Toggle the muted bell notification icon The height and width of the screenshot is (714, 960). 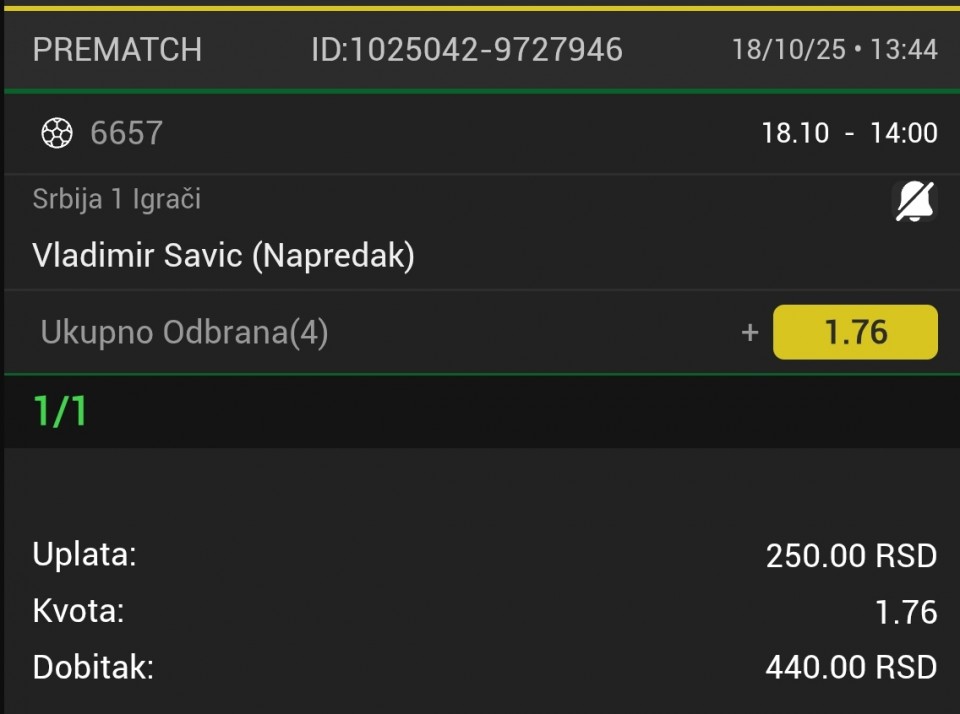tap(913, 202)
